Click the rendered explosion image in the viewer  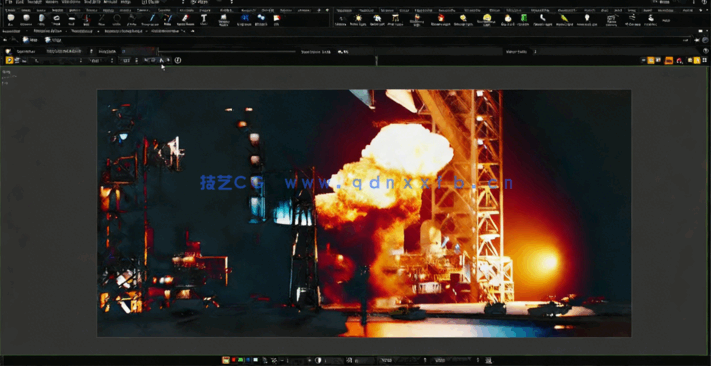(364, 213)
